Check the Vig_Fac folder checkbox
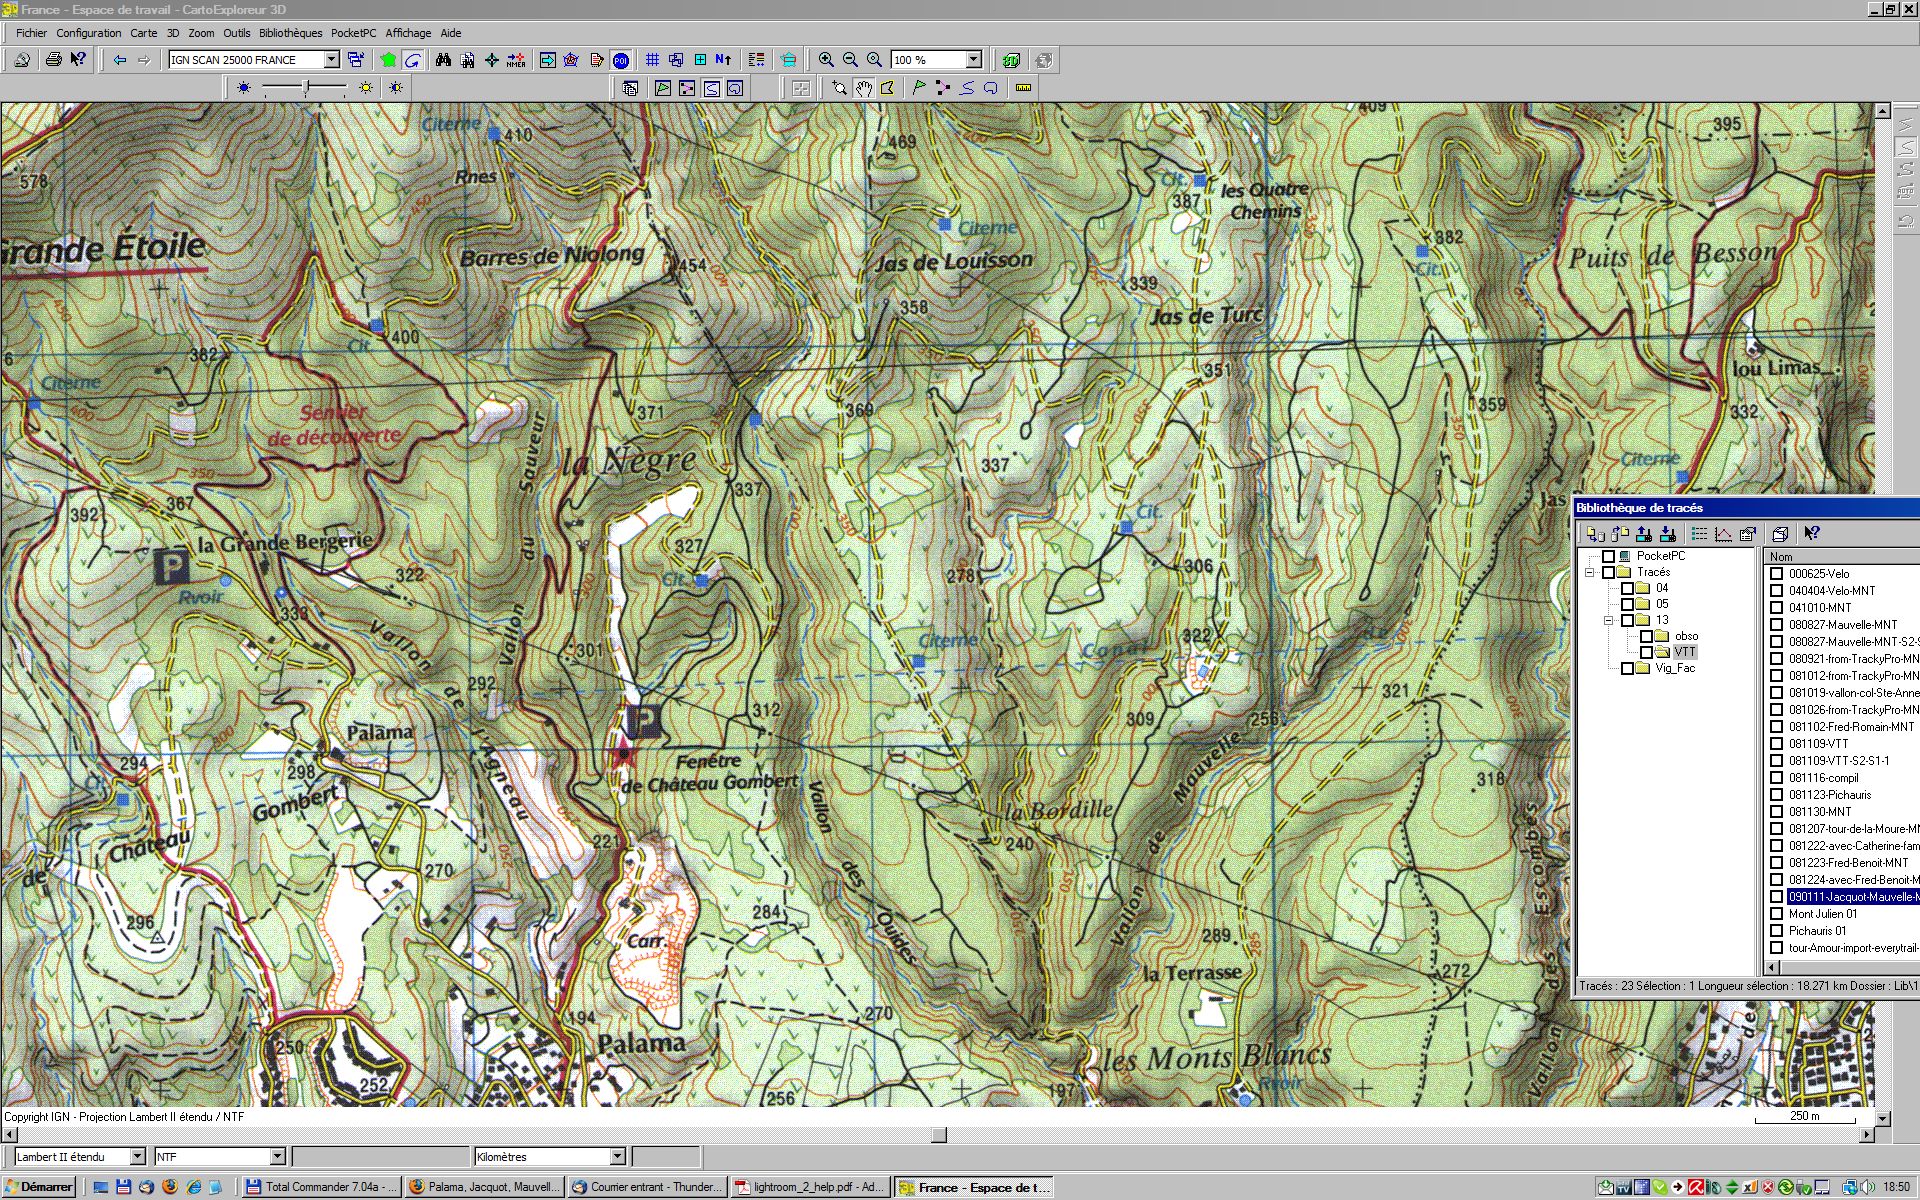 click(x=1627, y=668)
